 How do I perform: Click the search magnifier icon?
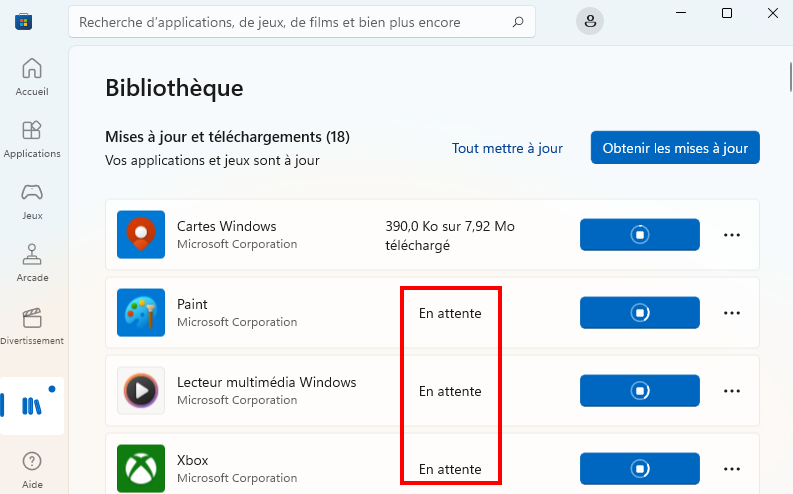tap(517, 22)
